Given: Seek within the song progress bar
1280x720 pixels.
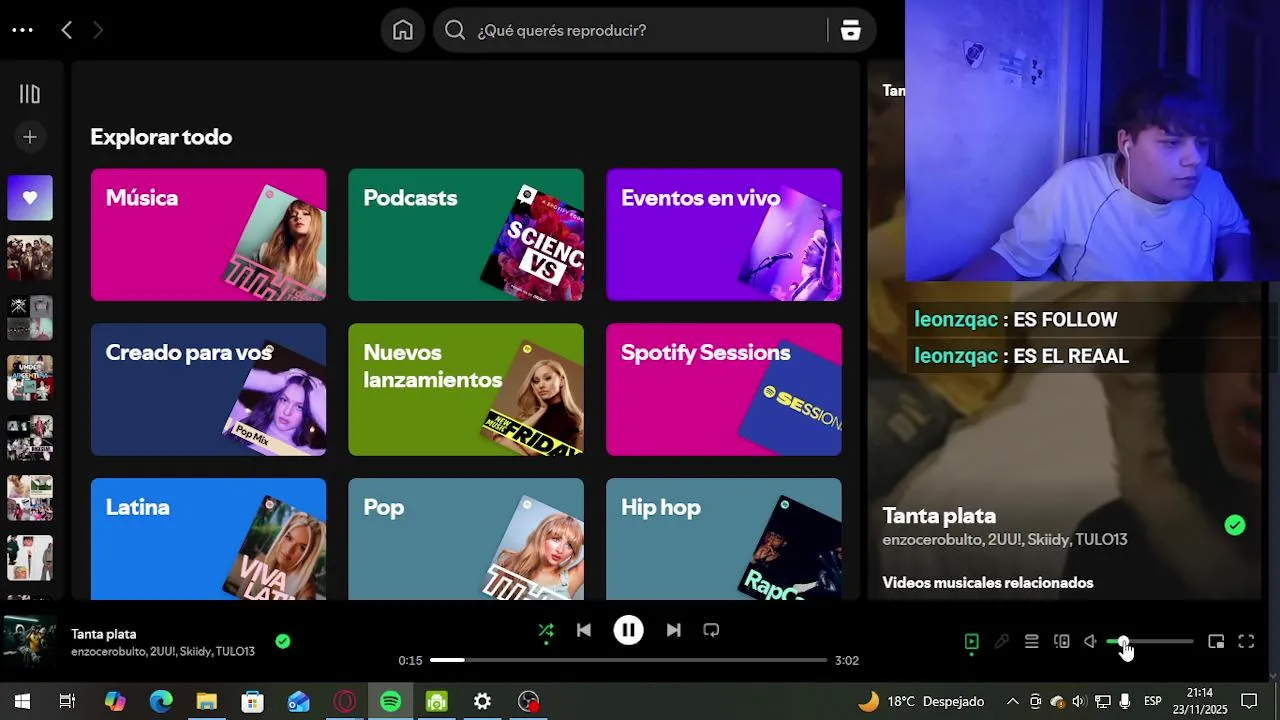Looking at the screenshot, I should point(629,660).
